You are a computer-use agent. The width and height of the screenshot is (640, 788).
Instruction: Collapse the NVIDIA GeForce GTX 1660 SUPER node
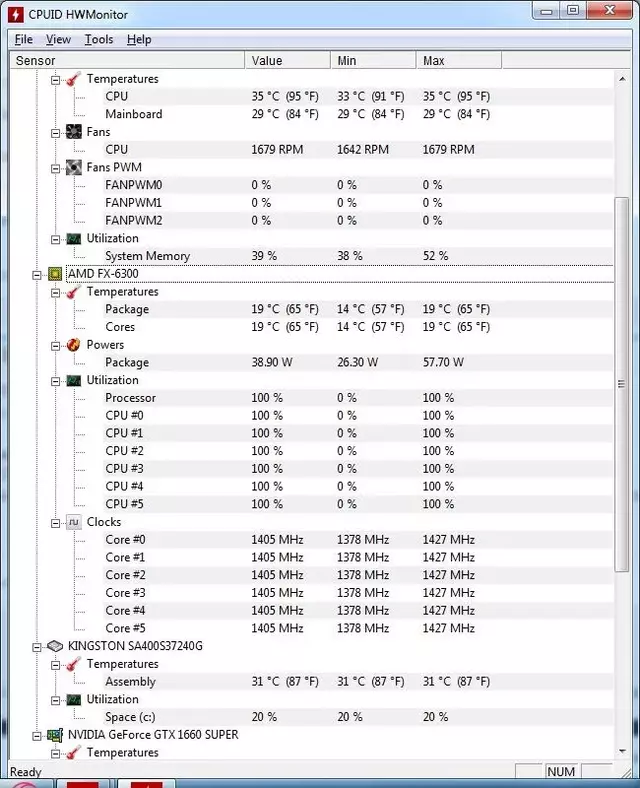(37, 736)
